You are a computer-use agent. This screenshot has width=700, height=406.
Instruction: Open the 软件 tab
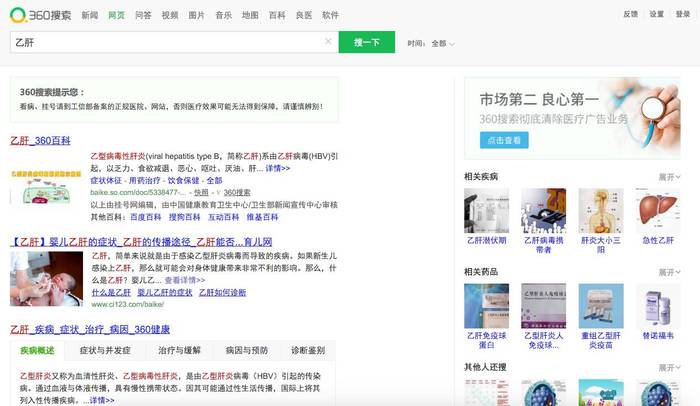click(330, 15)
